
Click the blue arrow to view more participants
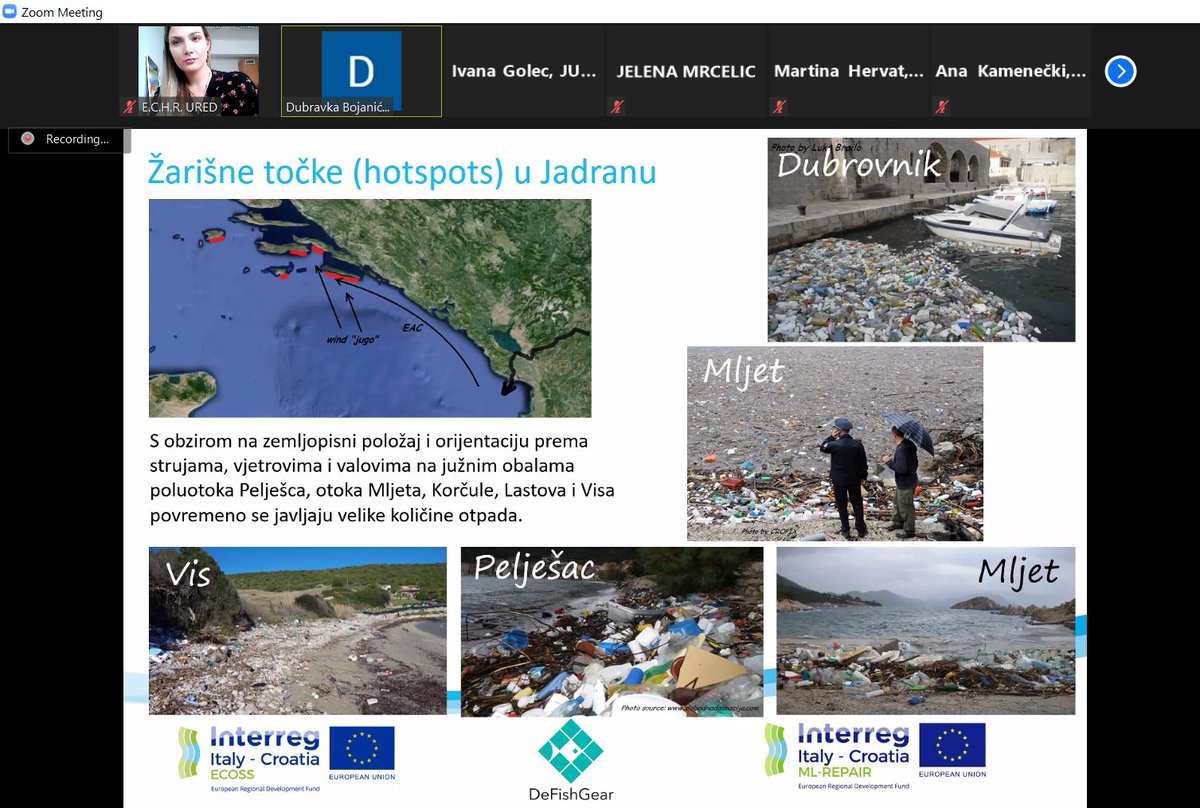coord(1120,70)
